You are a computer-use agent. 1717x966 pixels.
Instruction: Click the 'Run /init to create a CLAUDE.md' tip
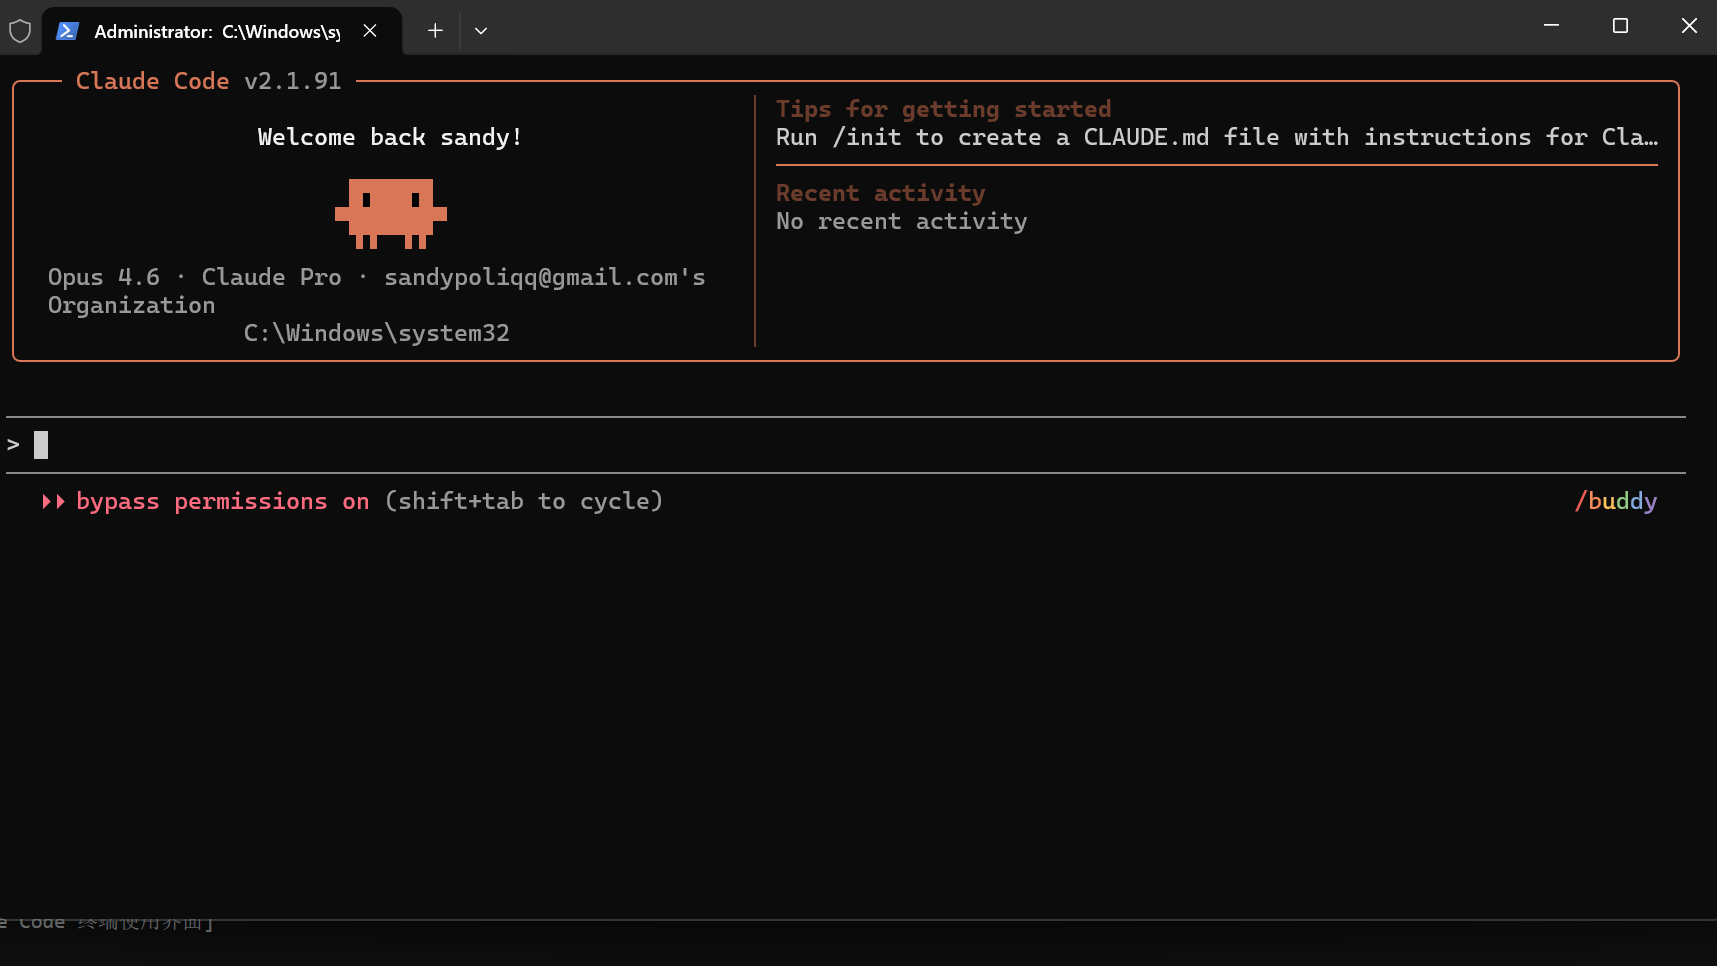click(x=1217, y=137)
